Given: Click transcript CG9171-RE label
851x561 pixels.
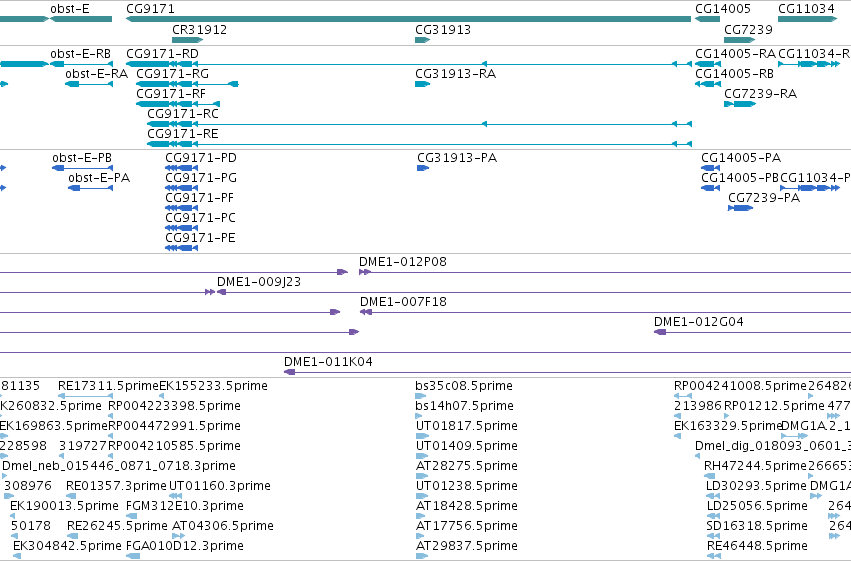Looking at the screenshot, I should coord(183,134).
